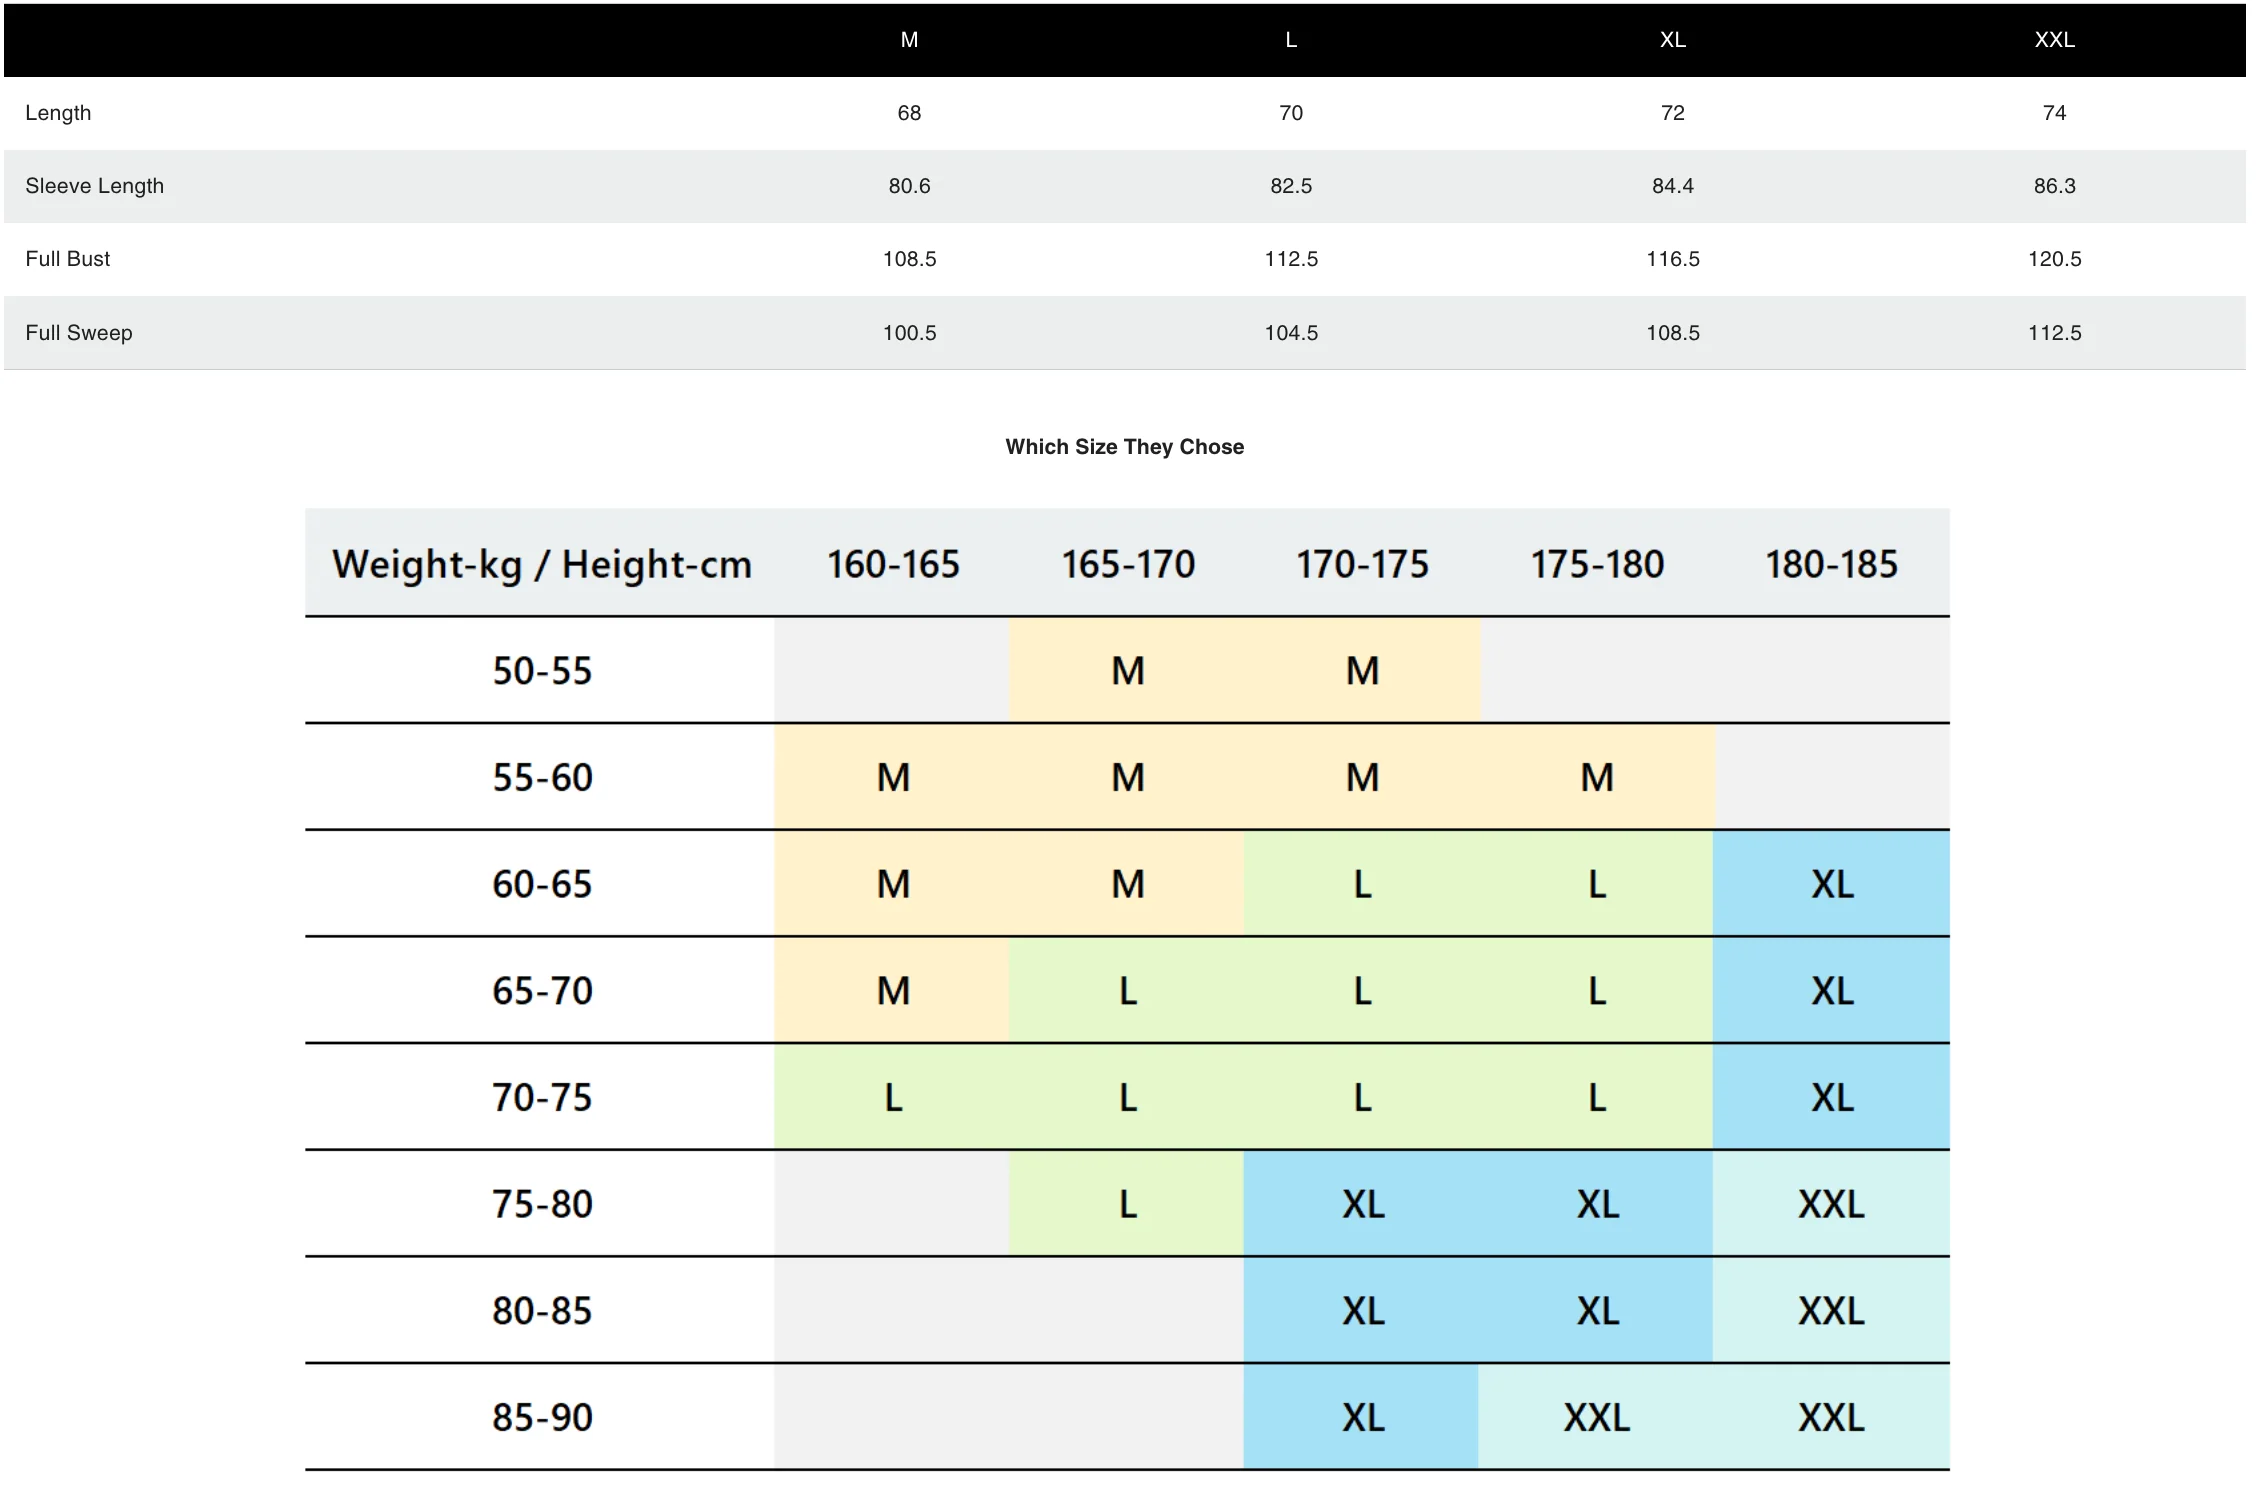Select the Sleeve Length row label
Viewport: 2256px width, 1486px height.
coord(94,186)
